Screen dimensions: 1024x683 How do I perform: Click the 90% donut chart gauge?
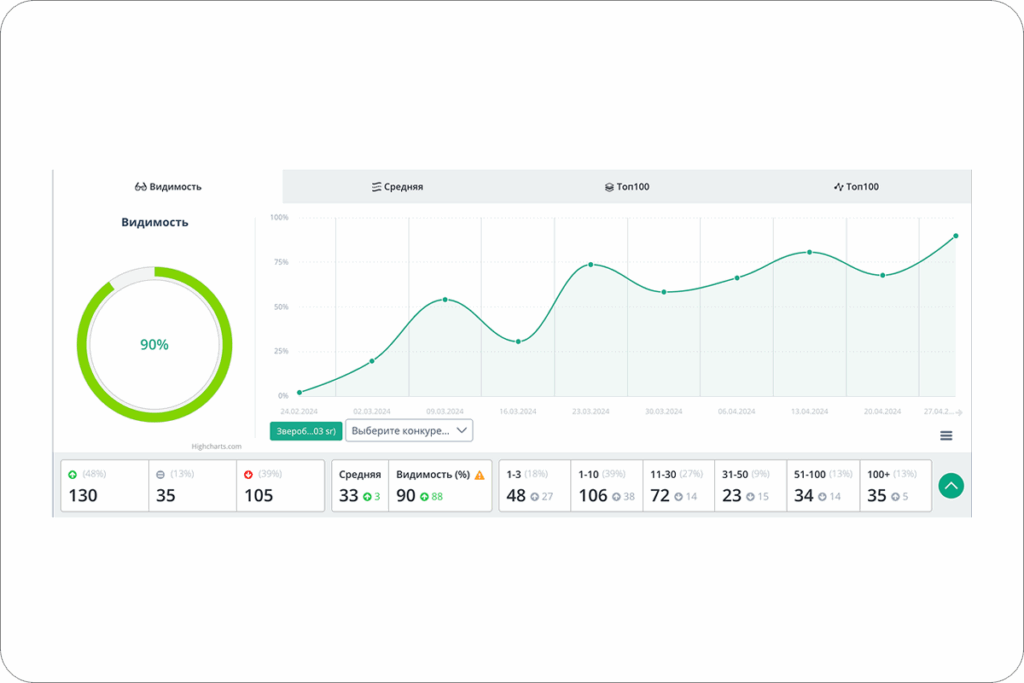[155, 344]
